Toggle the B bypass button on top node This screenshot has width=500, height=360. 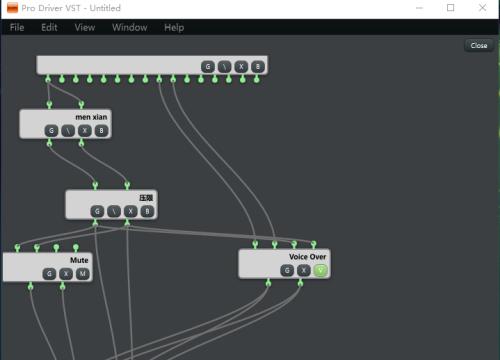point(258,67)
